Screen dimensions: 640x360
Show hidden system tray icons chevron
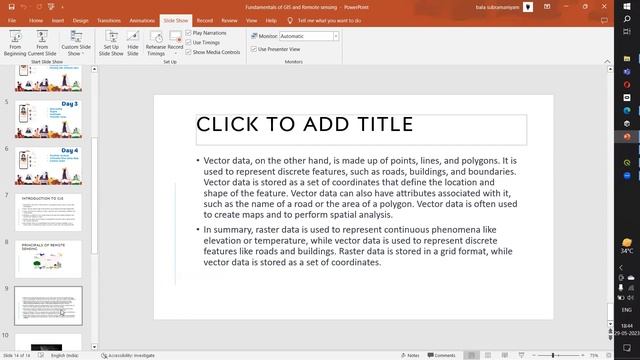pyautogui.click(x=621, y=268)
